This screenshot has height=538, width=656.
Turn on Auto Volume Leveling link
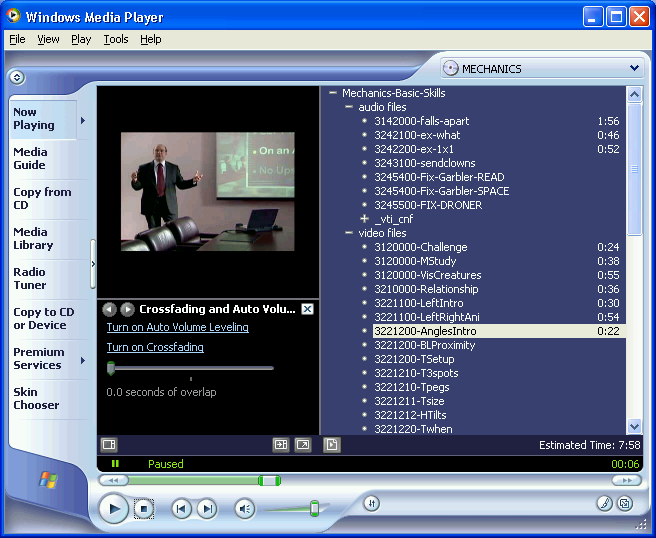pyautogui.click(x=177, y=327)
